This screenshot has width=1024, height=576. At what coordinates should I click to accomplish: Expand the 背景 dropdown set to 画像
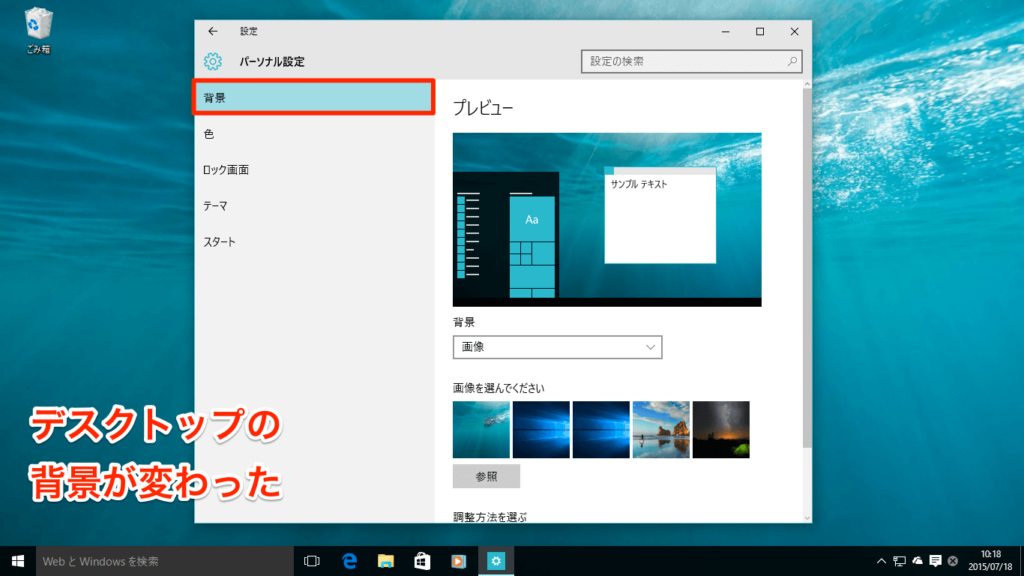[557, 347]
